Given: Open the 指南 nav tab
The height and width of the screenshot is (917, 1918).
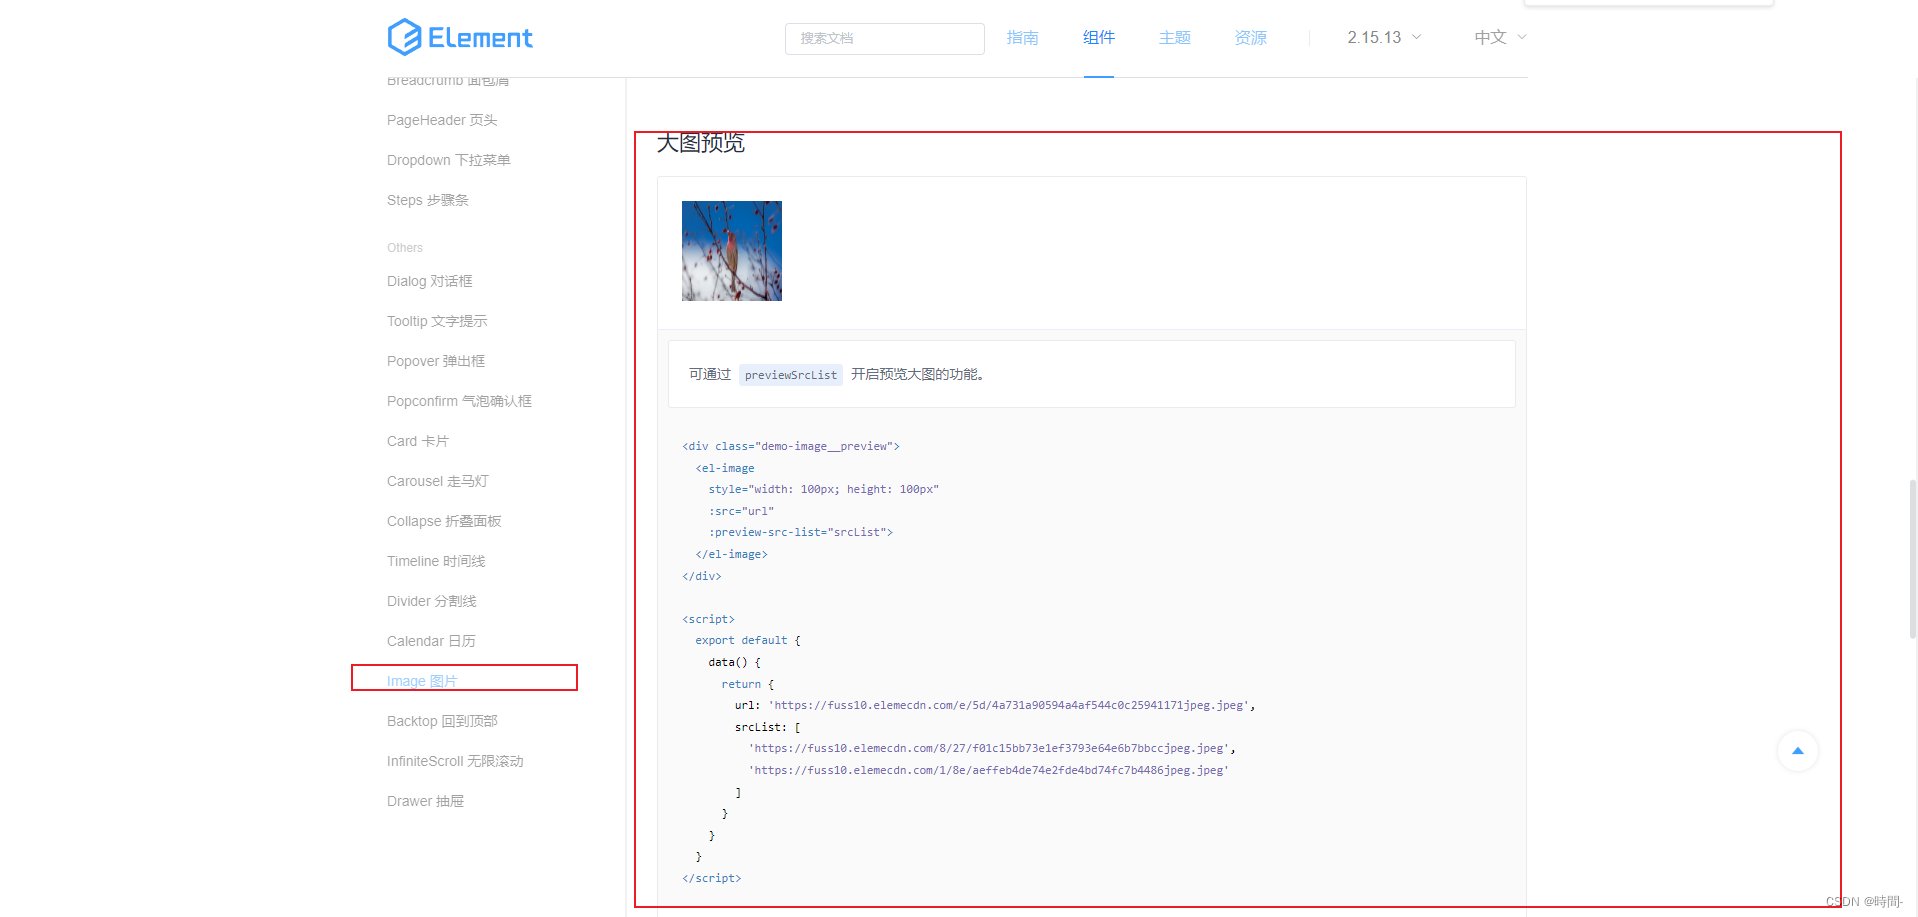Looking at the screenshot, I should [1022, 37].
